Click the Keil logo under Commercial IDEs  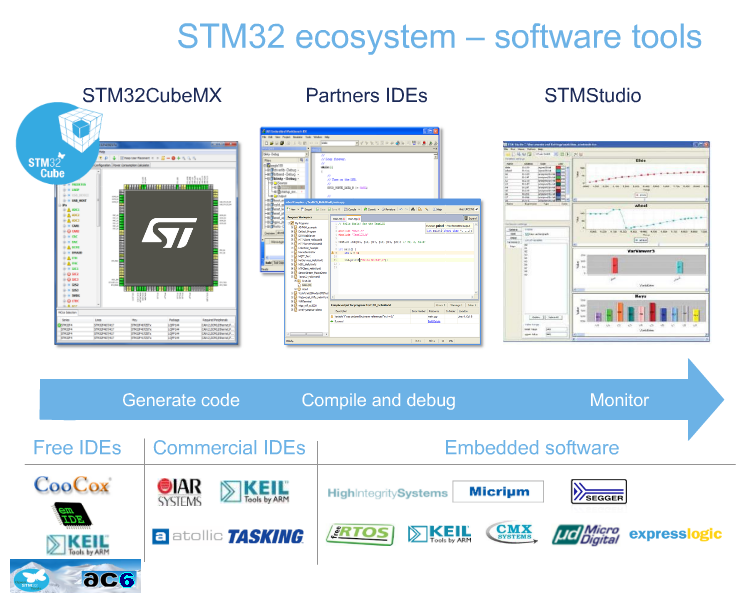[254, 491]
